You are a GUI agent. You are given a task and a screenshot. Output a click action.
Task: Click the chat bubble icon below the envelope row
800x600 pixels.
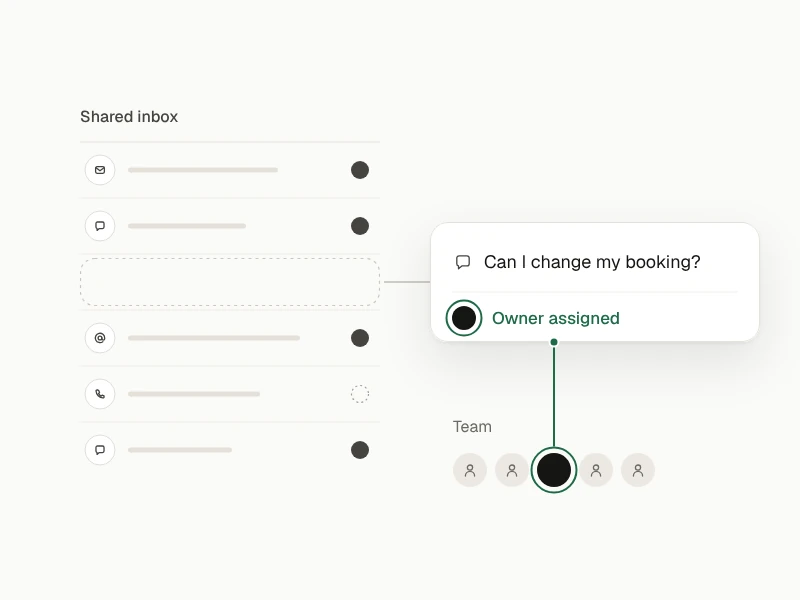[100, 226]
